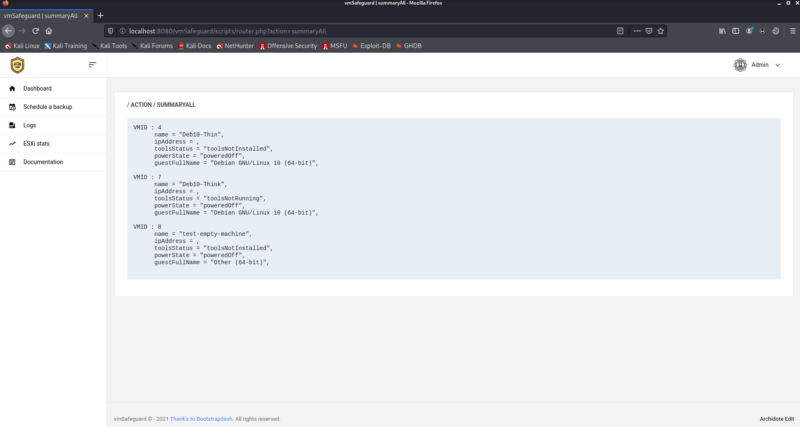The height and width of the screenshot is (427, 800).
Task: Click the browser home icon
Action: pyautogui.click(x=48, y=31)
